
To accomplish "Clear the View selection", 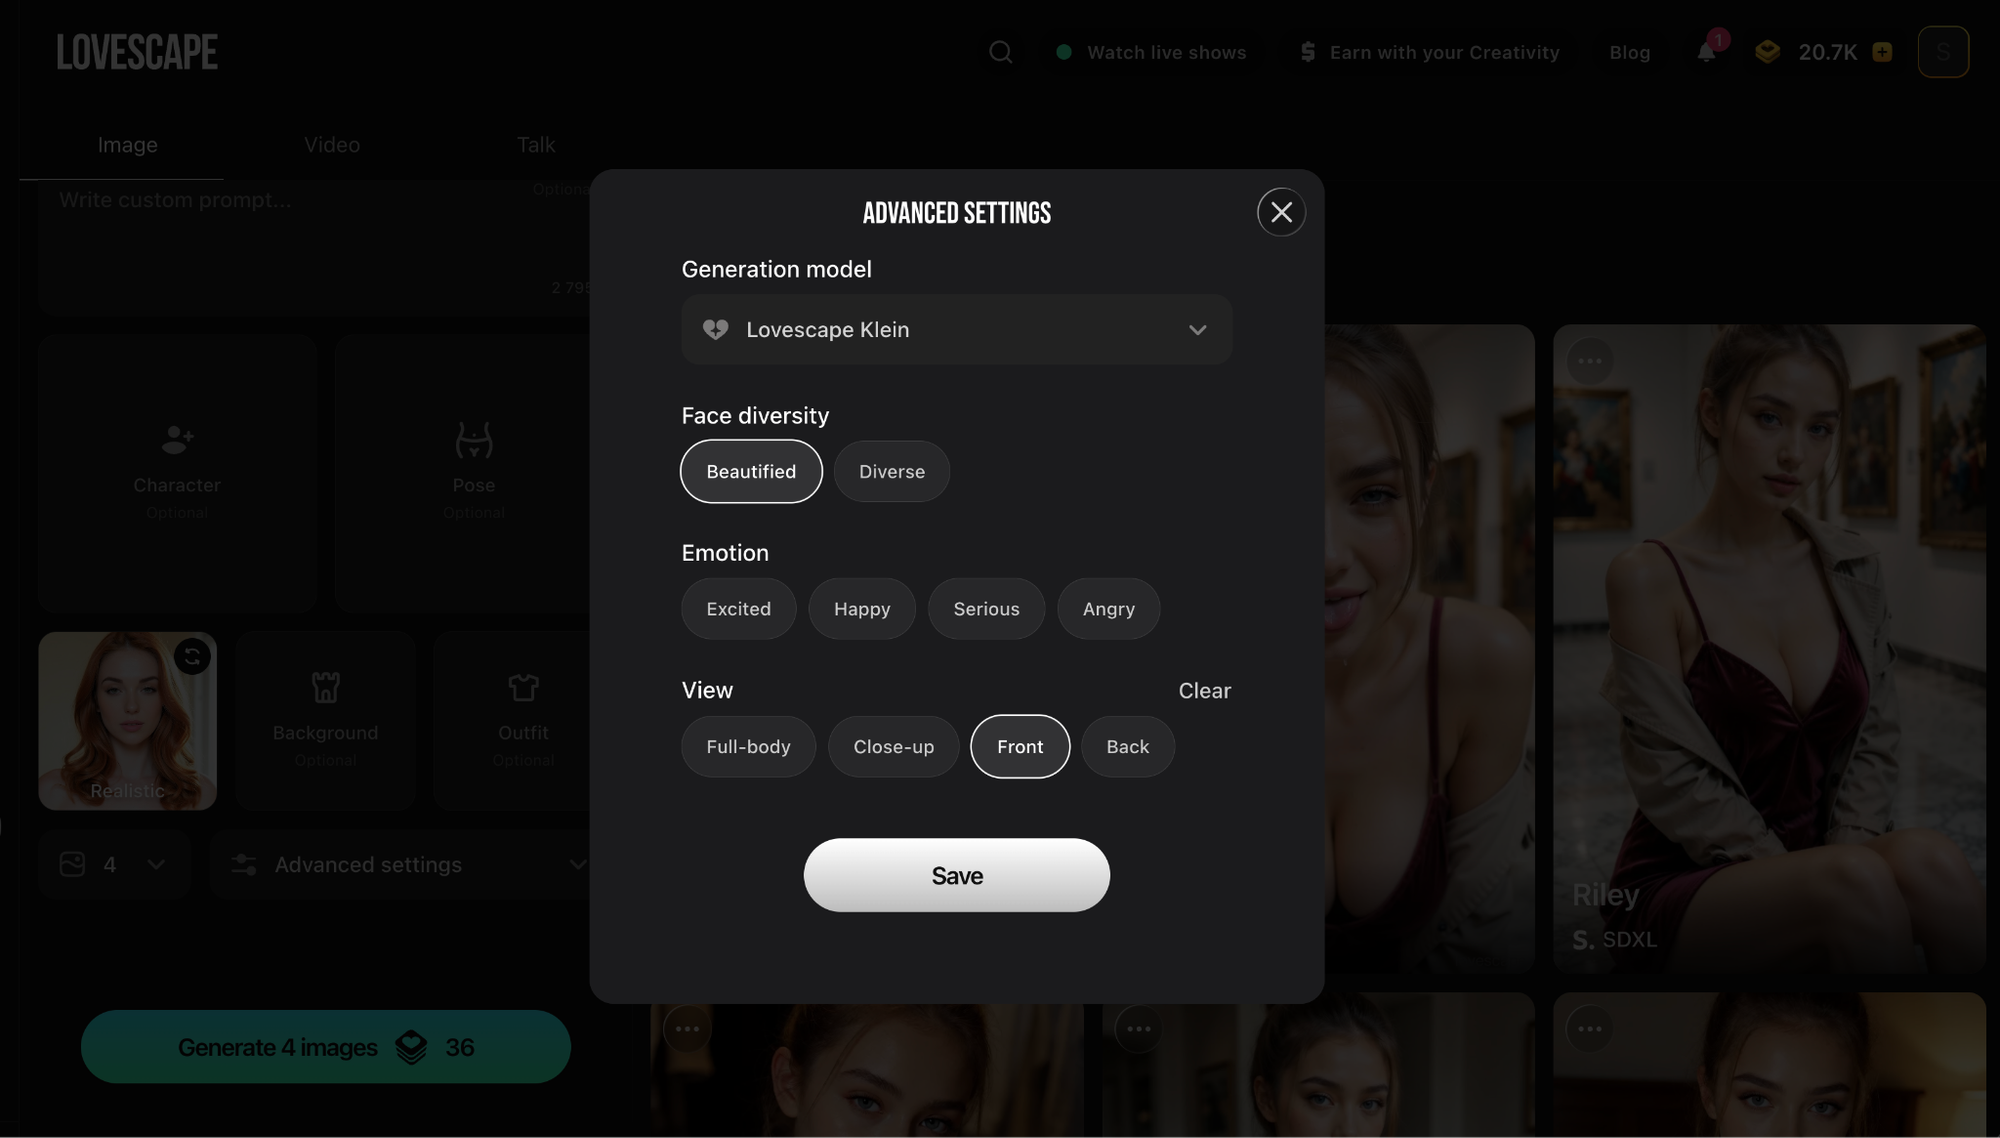I will coord(1204,691).
